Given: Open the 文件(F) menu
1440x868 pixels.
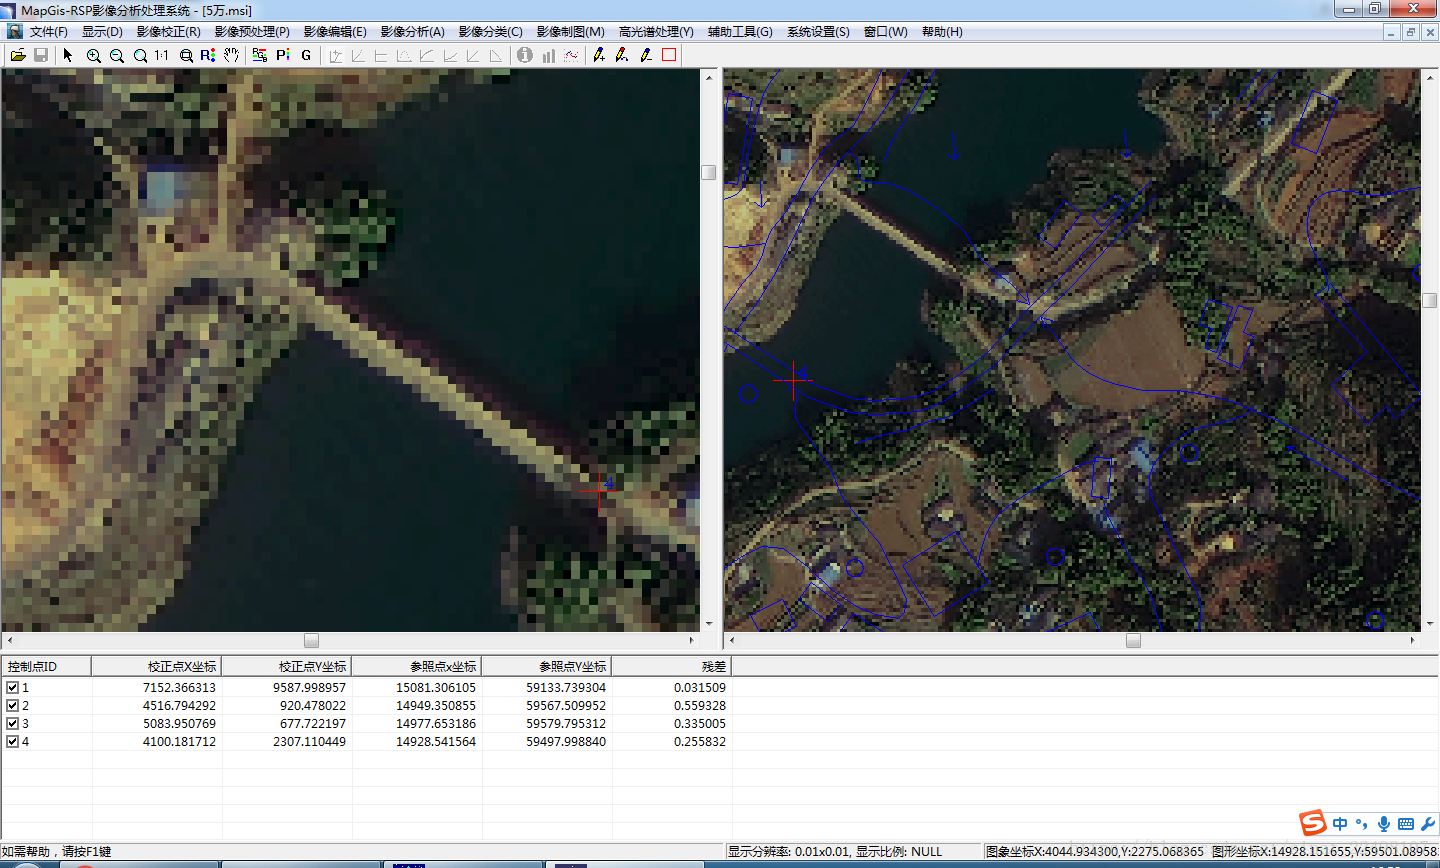Looking at the screenshot, I should tap(49, 32).
